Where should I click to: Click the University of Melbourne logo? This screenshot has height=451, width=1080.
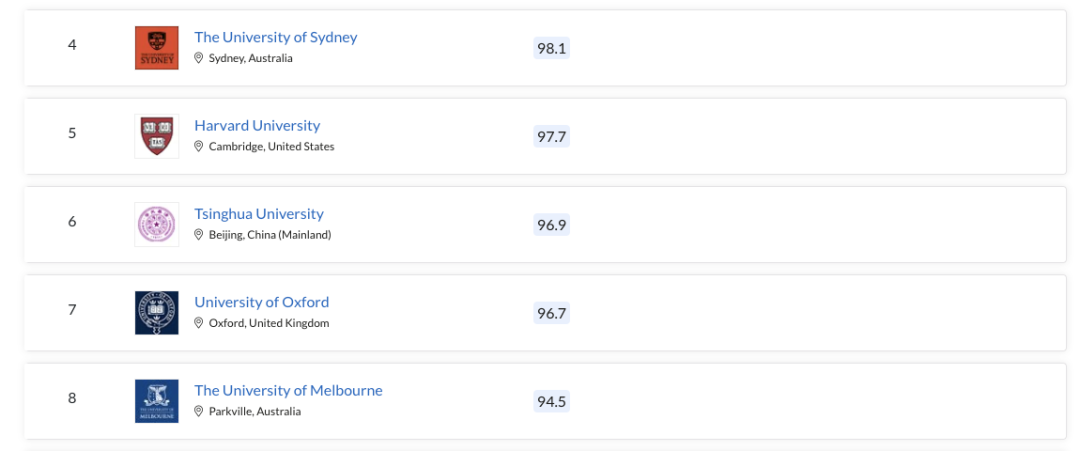point(156,401)
